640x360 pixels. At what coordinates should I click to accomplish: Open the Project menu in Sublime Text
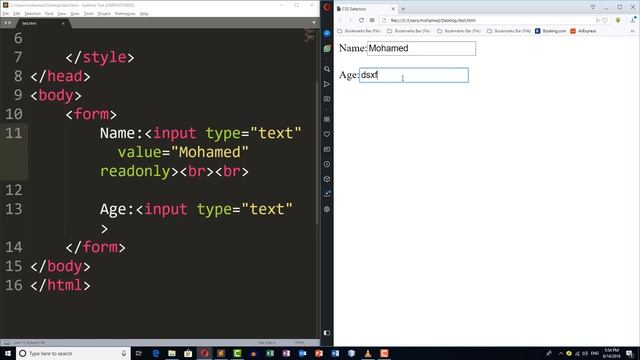click(x=104, y=14)
